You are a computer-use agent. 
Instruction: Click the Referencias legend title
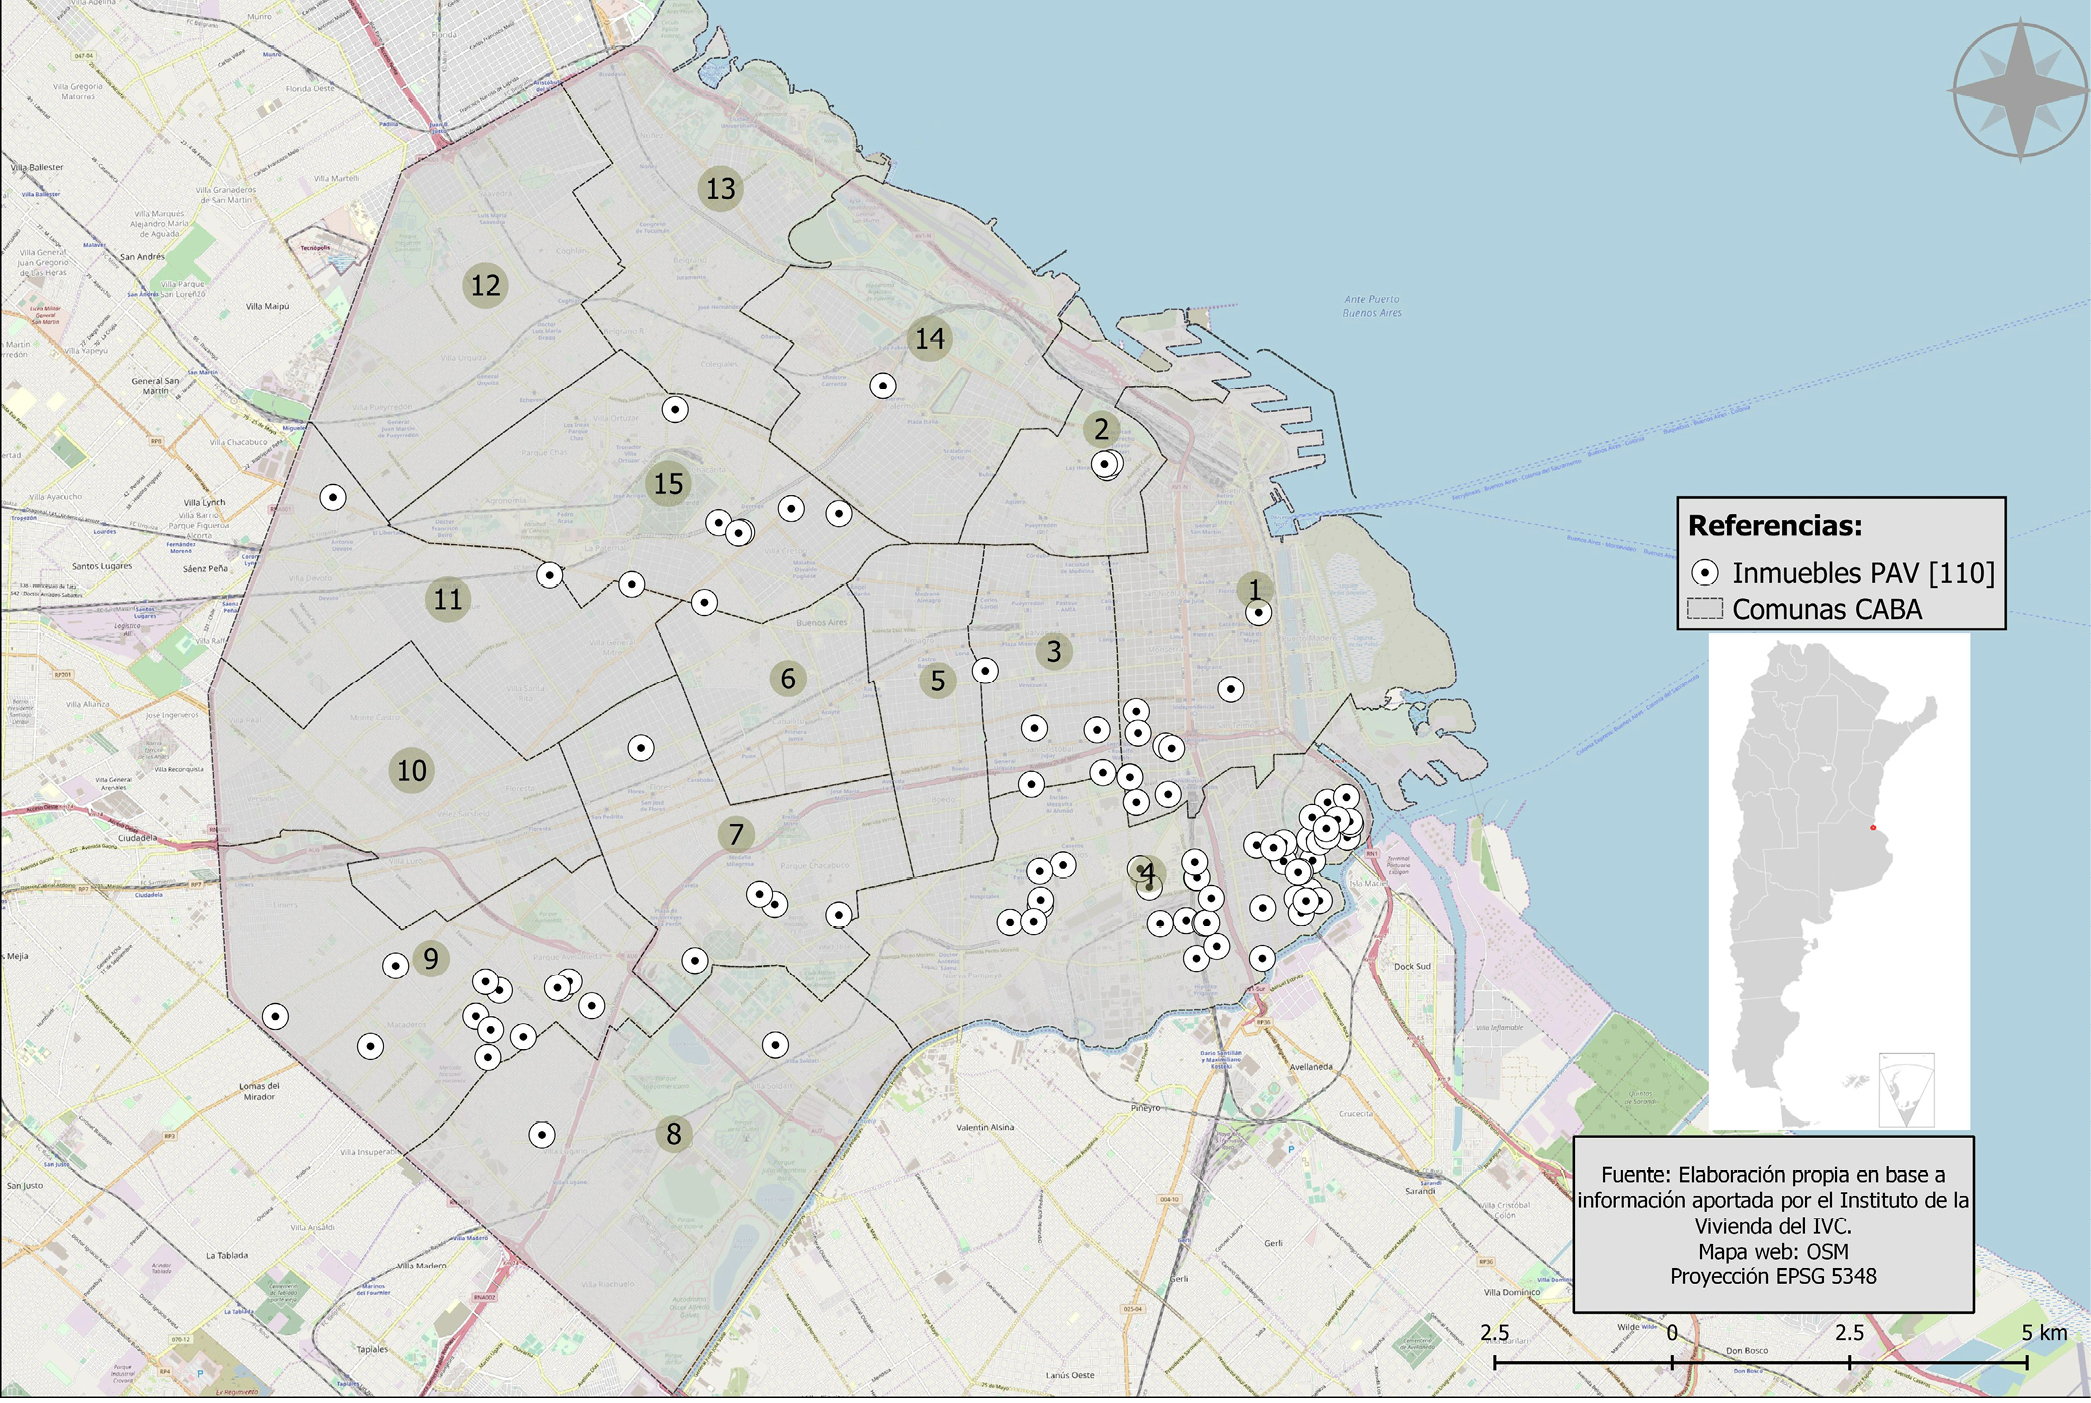pos(1775,526)
